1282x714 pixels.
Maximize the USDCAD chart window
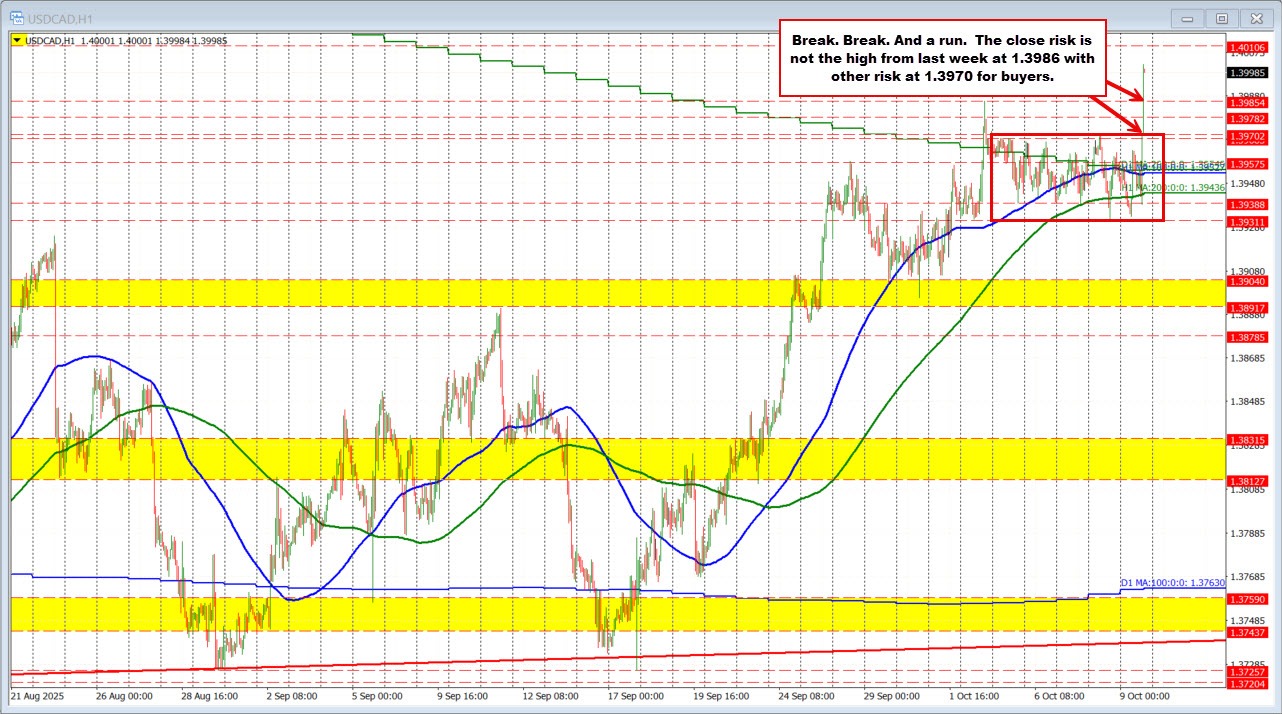(x=1221, y=18)
